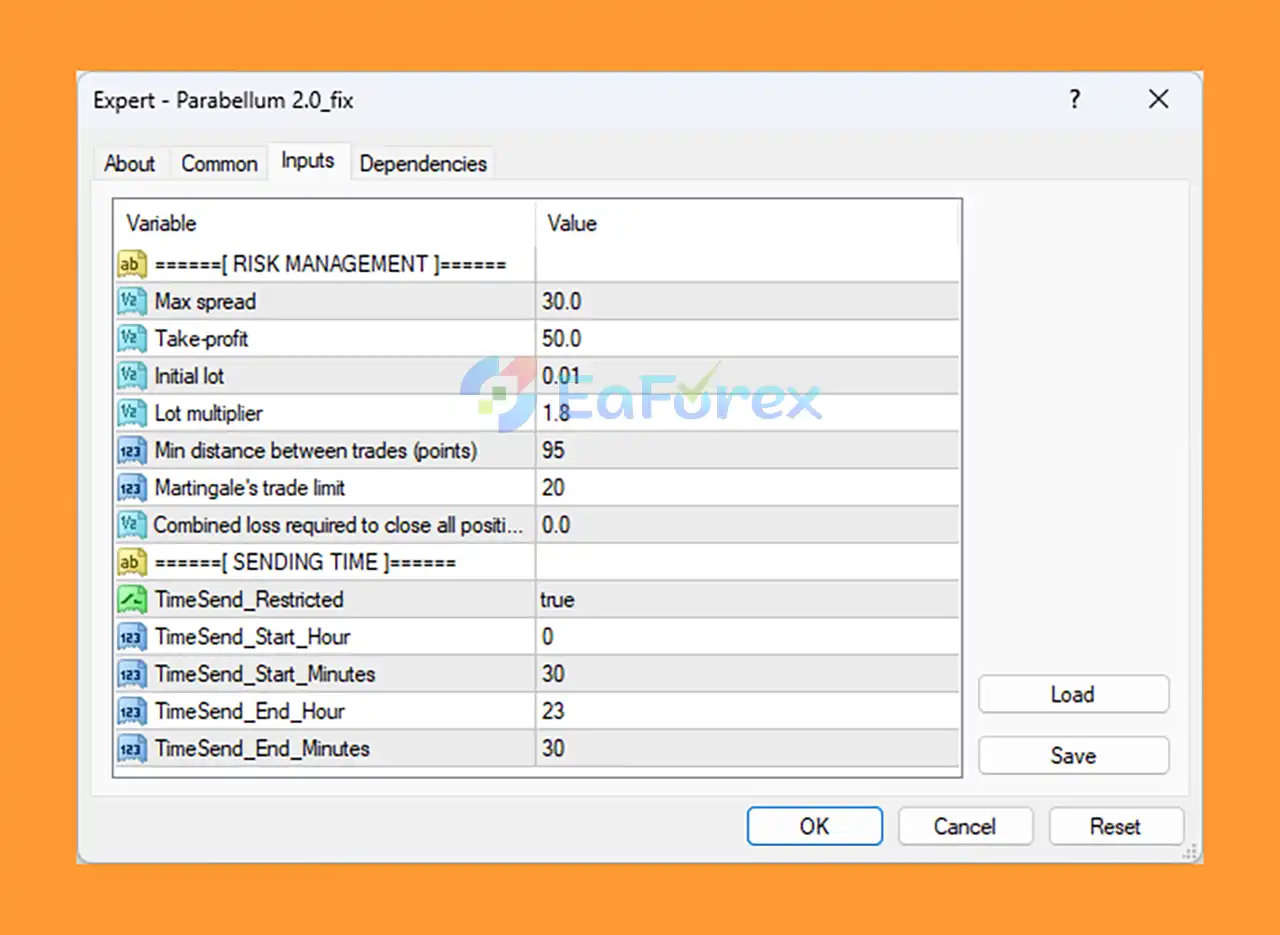Click the Take-profit variable name
This screenshot has width=1280, height=935.
[x=201, y=338]
